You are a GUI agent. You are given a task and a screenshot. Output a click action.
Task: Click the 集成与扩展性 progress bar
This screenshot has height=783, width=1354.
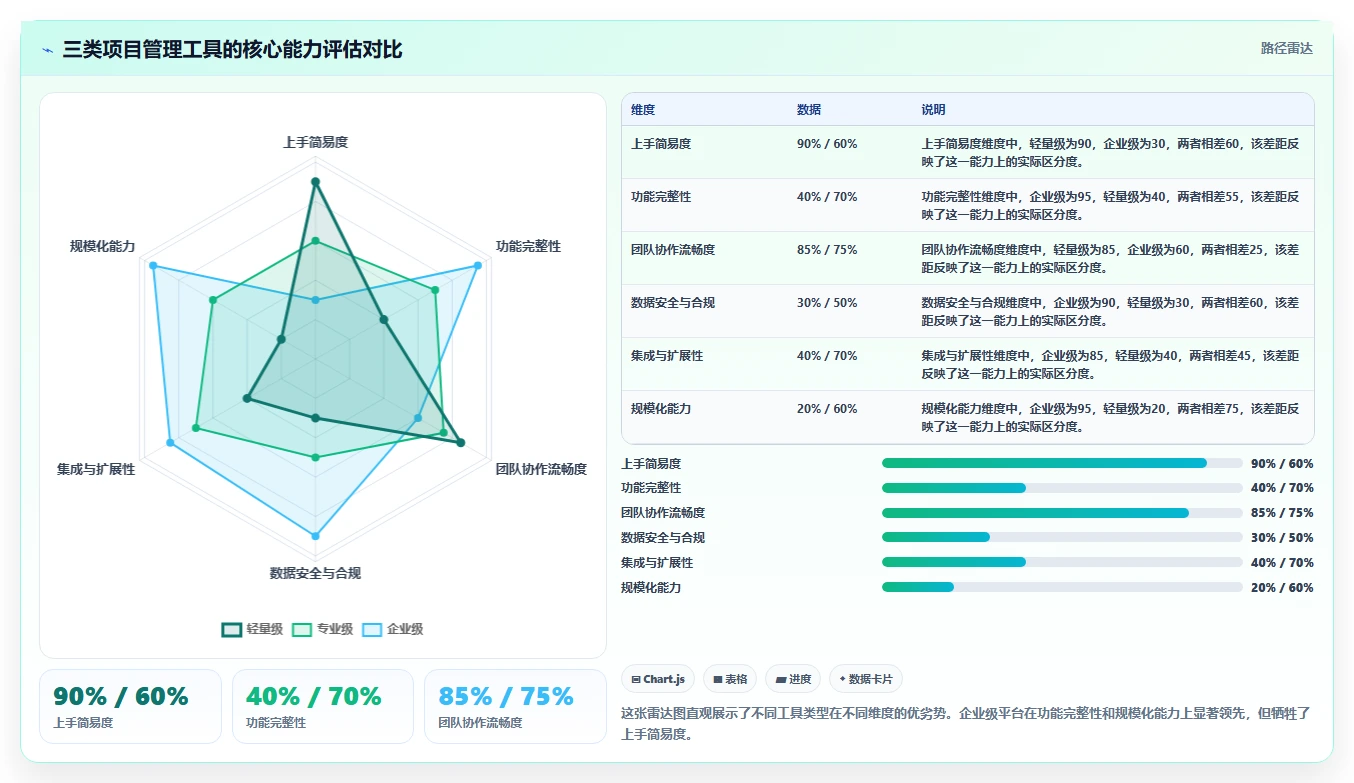pos(1062,562)
